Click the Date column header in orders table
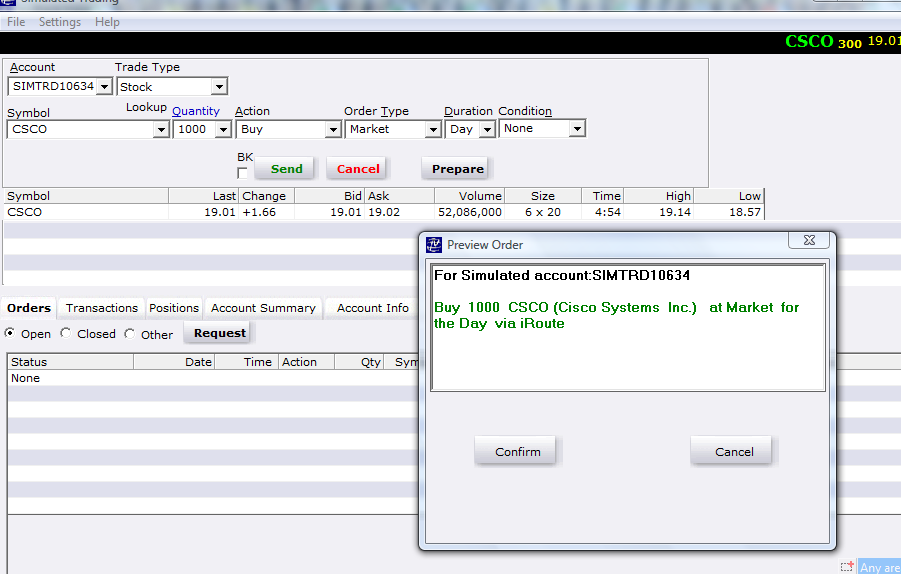This screenshot has height=574, width=901. tap(174, 362)
